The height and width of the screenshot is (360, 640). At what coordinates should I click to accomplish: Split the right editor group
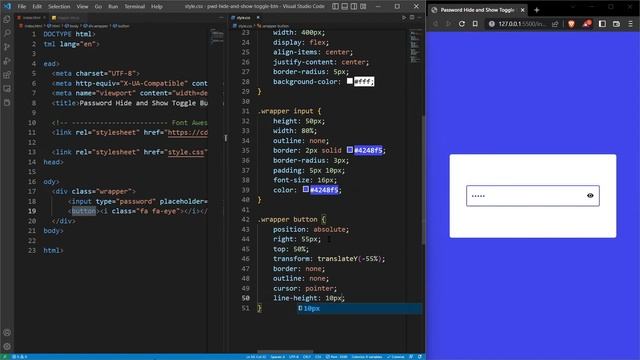pyautogui.click(x=412, y=18)
